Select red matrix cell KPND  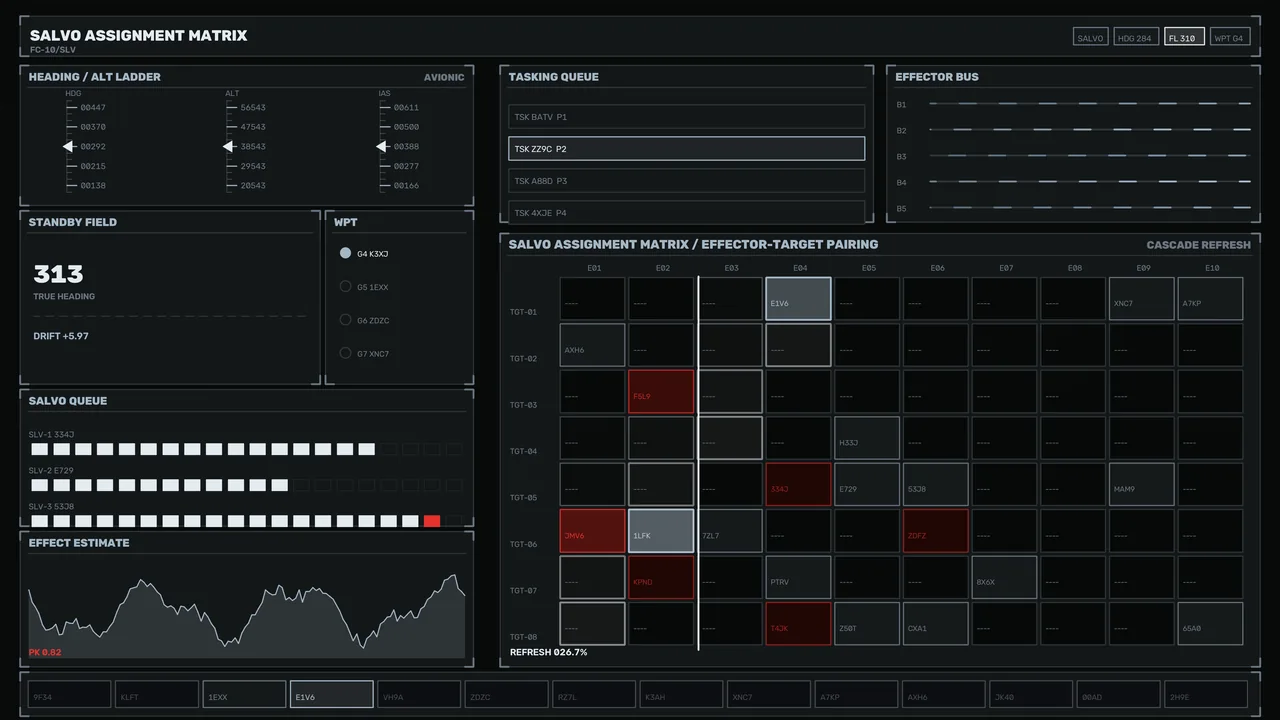tap(661, 577)
